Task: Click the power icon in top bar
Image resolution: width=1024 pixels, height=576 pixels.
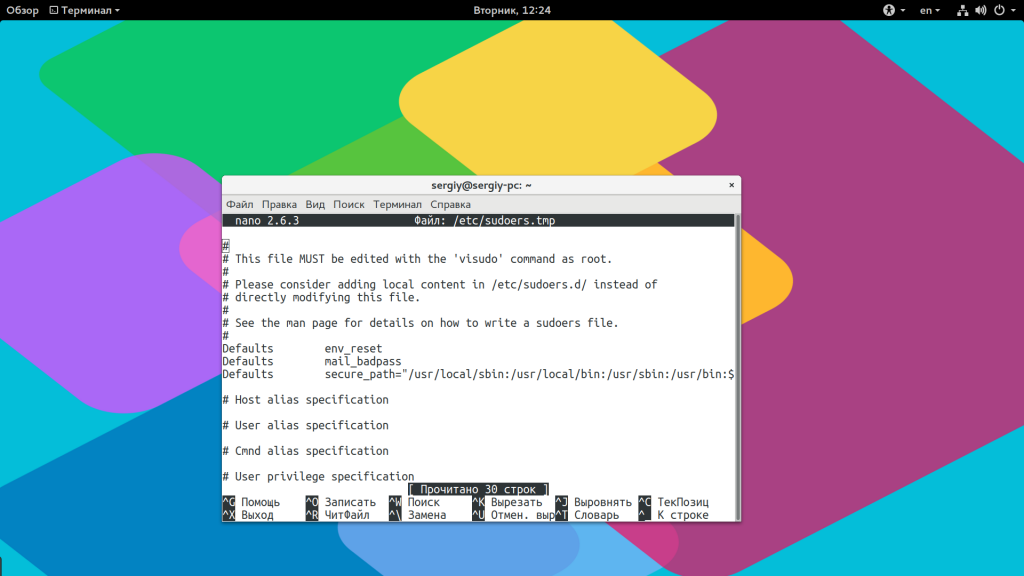Action: coord(998,10)
